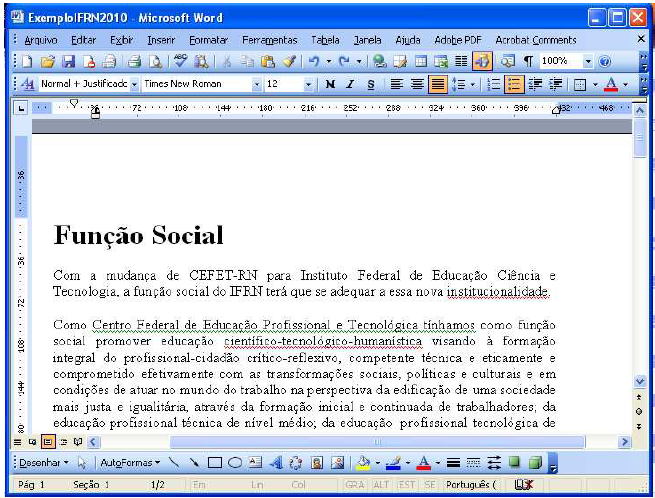Open the Editar menu
Viewport: 655px width, 498px height.
(84, 40)
